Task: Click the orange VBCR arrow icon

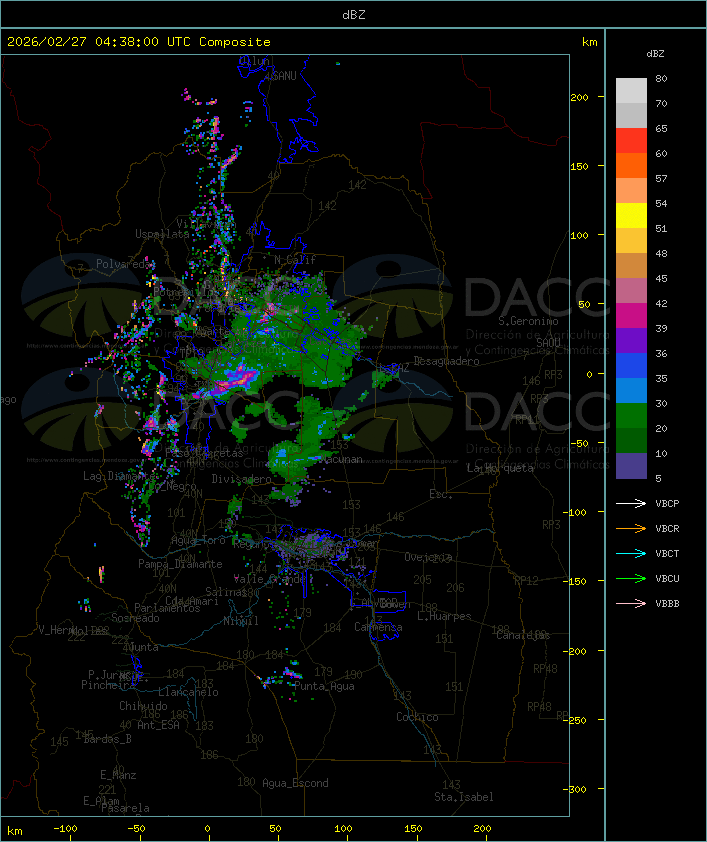Action: pos(631,528)
